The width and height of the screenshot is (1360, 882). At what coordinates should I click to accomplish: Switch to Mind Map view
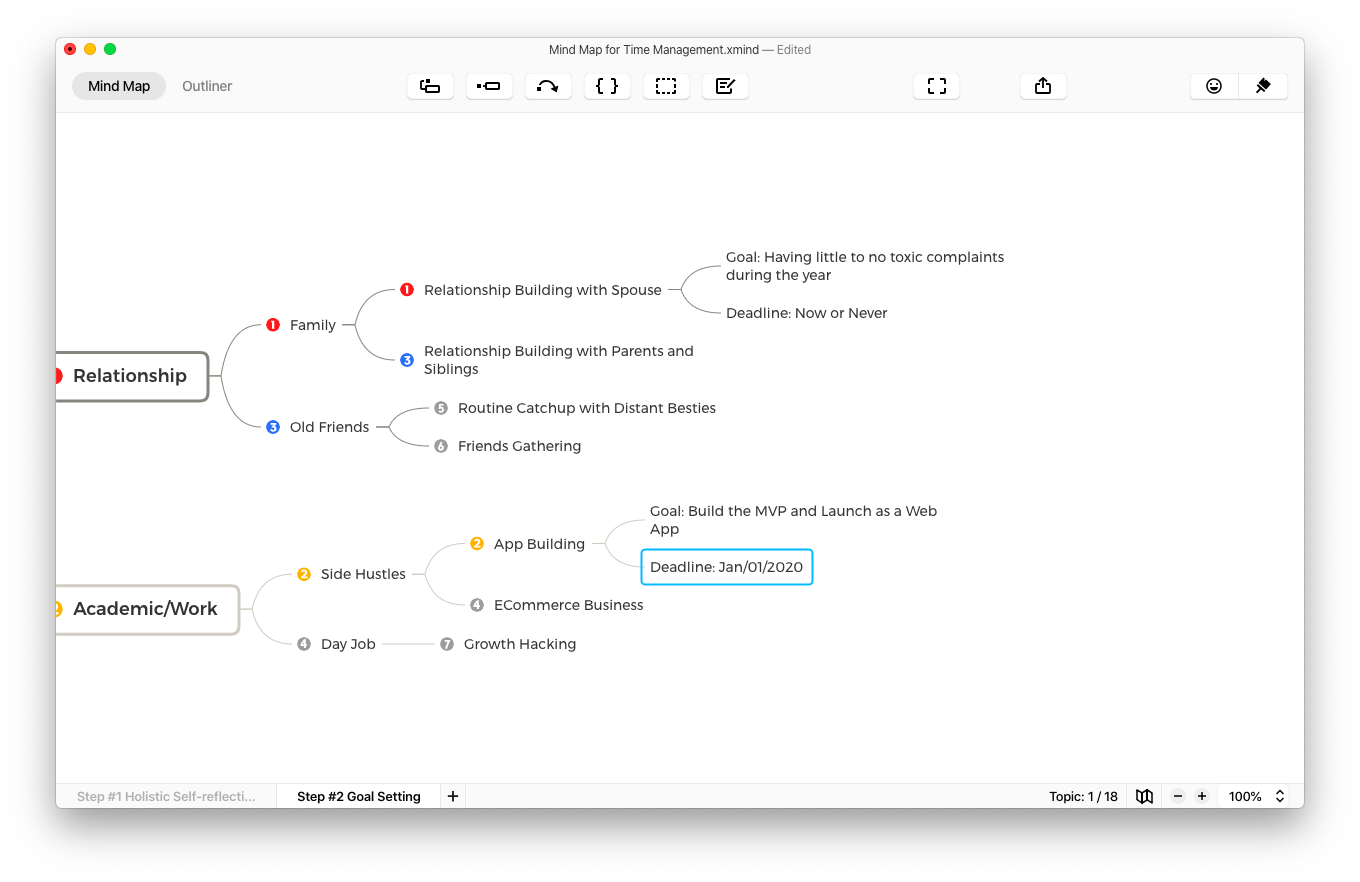click(119, 86)
